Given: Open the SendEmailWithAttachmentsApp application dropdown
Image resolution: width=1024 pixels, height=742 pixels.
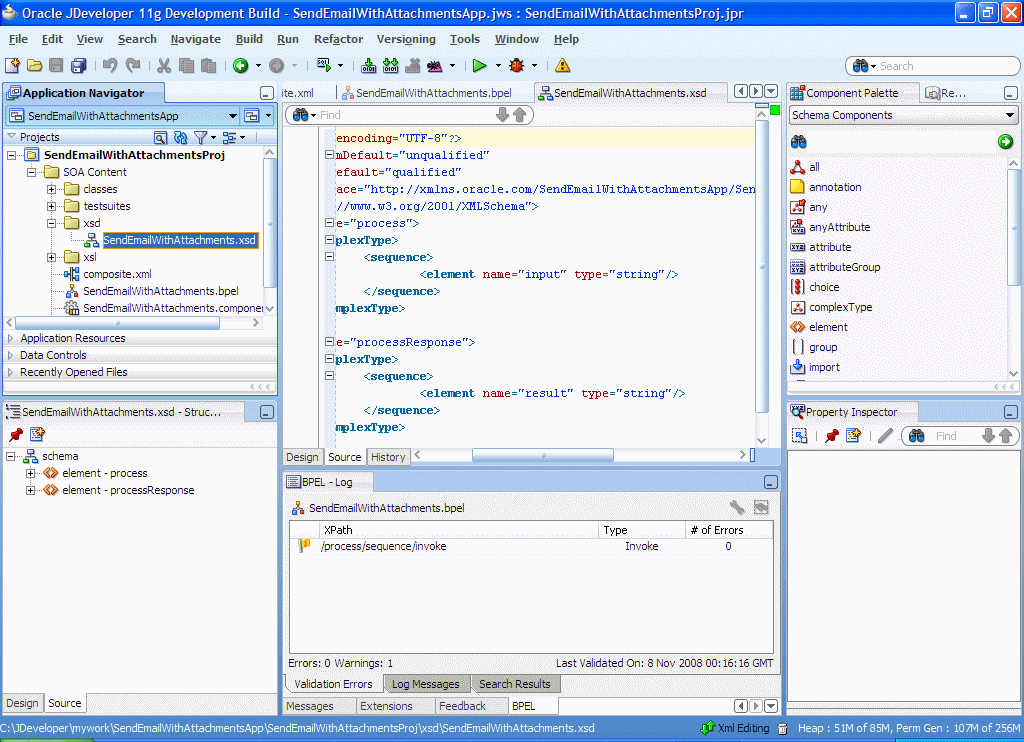Looking at the screenshot, I should coord(233,116).
